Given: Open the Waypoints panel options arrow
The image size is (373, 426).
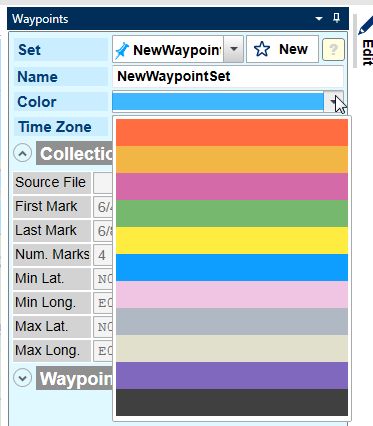Looking at the screenshot, I should click(319, 19).
